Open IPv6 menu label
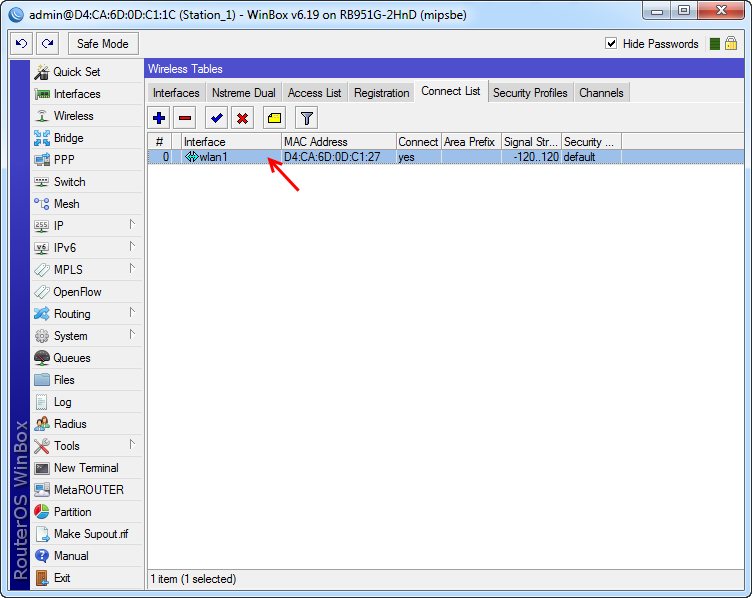752x598 pixels. click(65, 248)
